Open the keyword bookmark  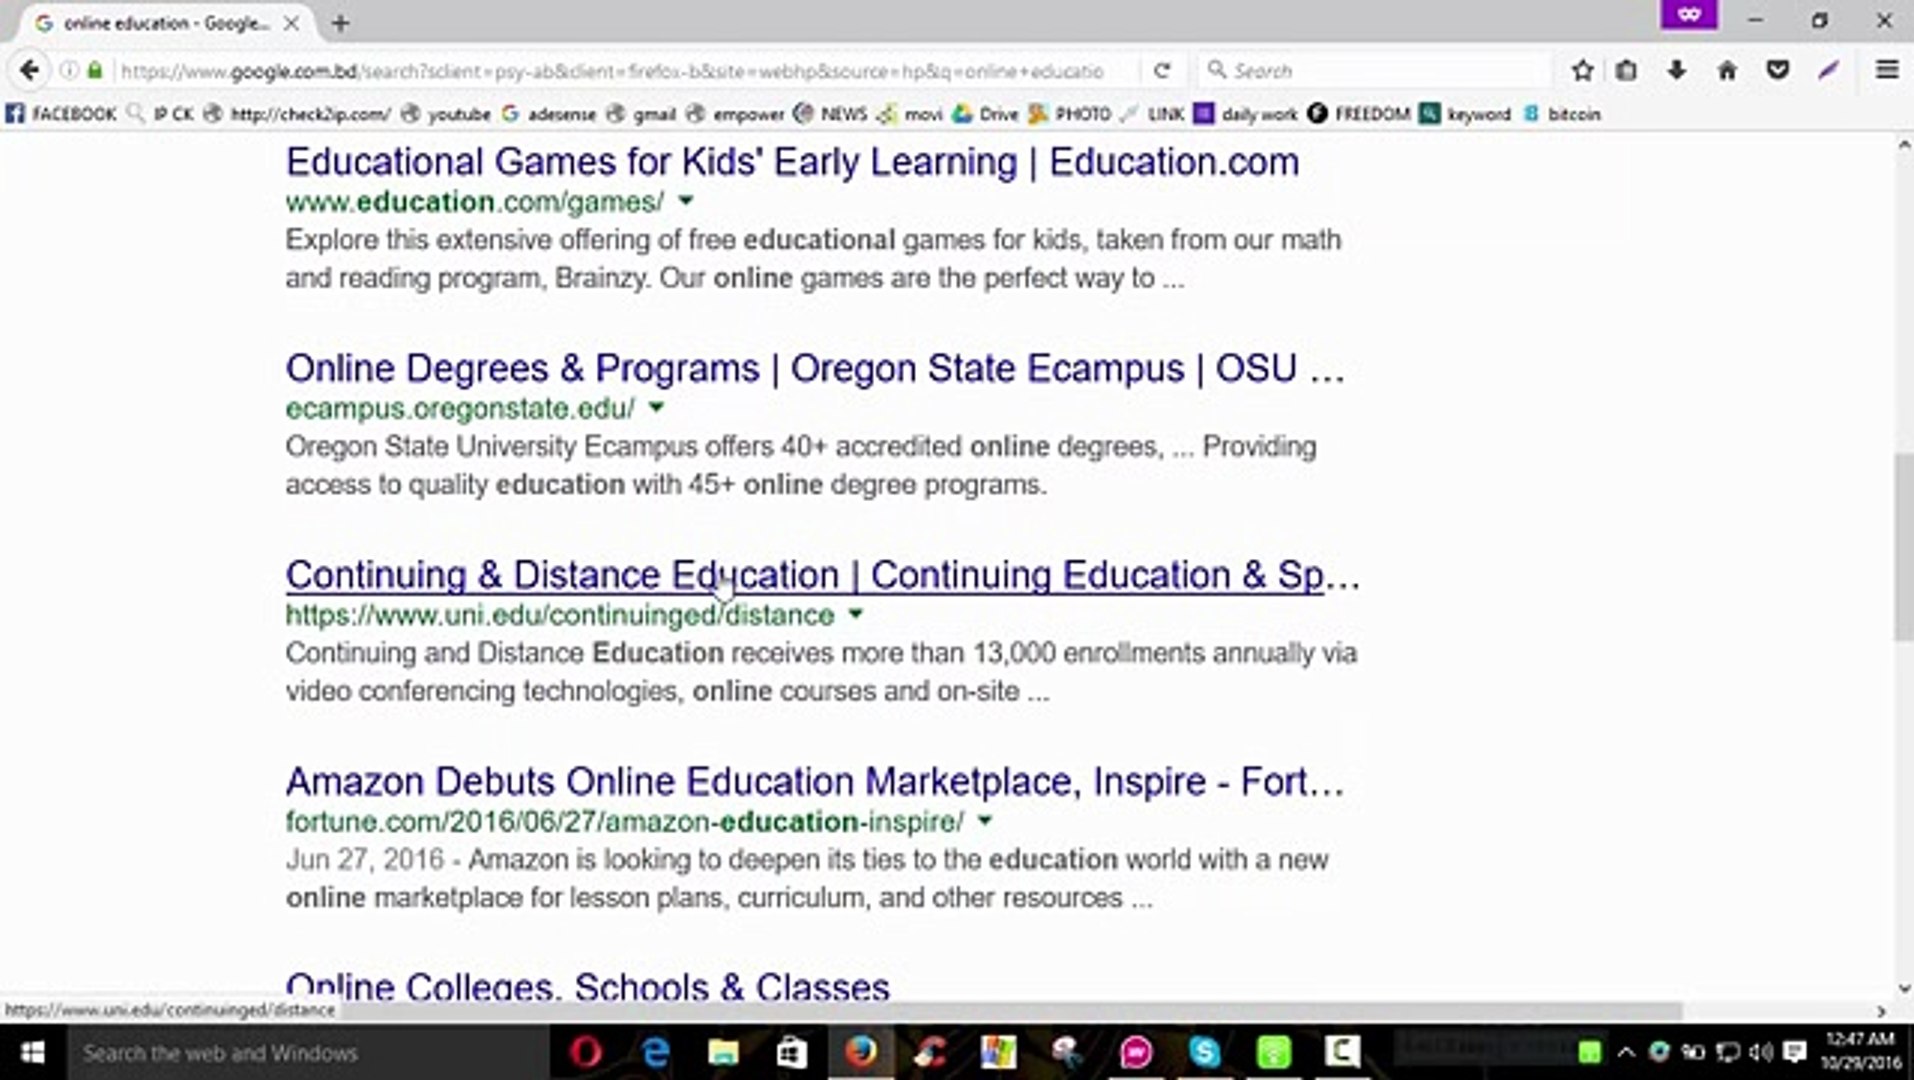[x=1466, y=114]
